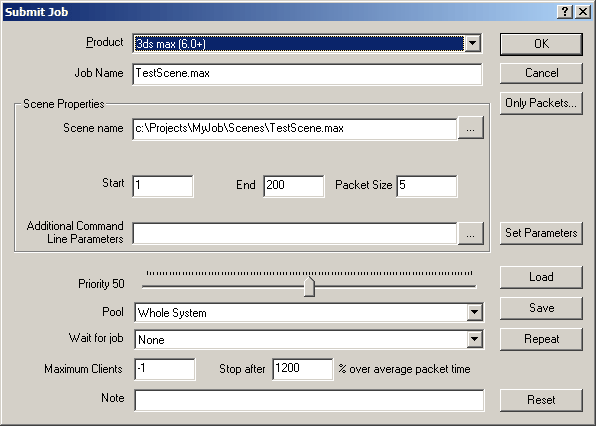Load saved job settings
The image size is (596, 426).
541,277
